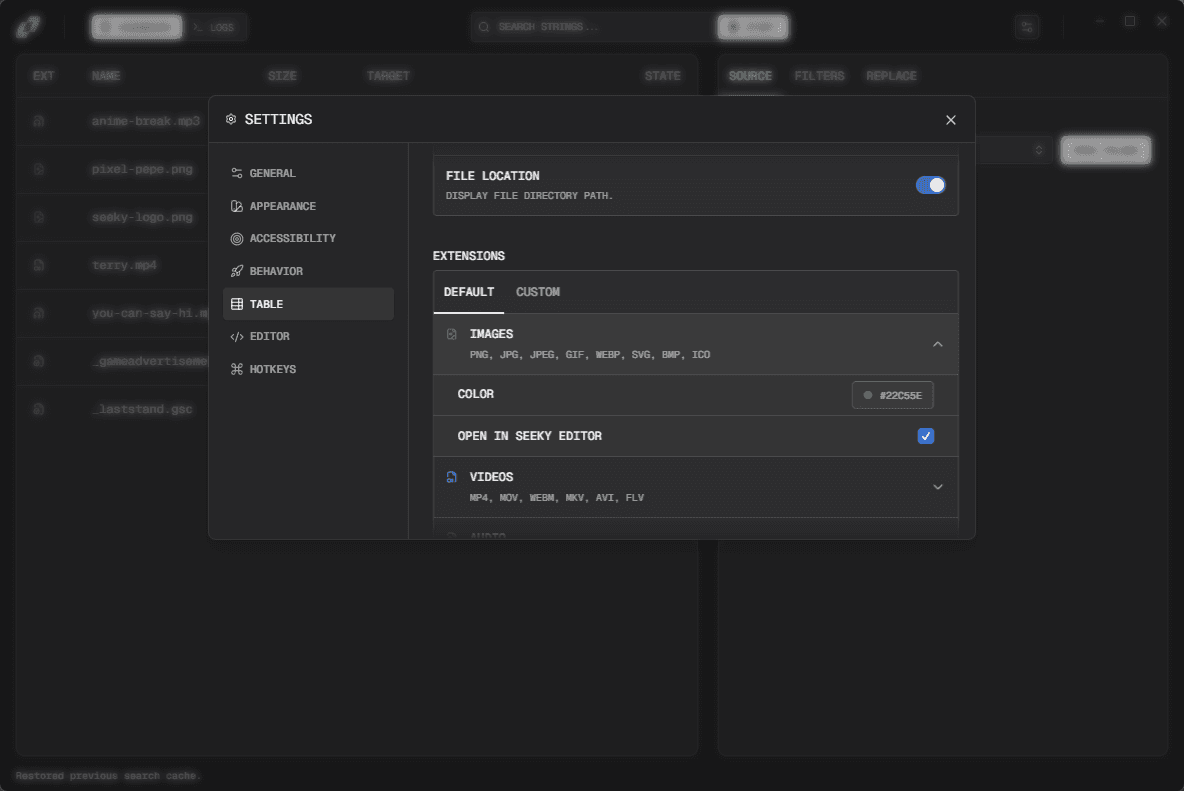Screen dimensions: 1184x791
Task: Click the Images file-type icon
Action: [452, 334]
